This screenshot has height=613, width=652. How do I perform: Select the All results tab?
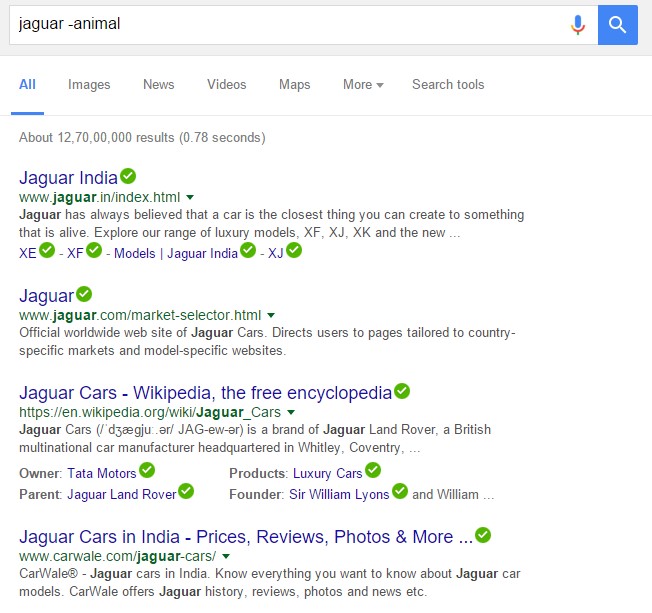pyautogui.click(x=27, y=84)
